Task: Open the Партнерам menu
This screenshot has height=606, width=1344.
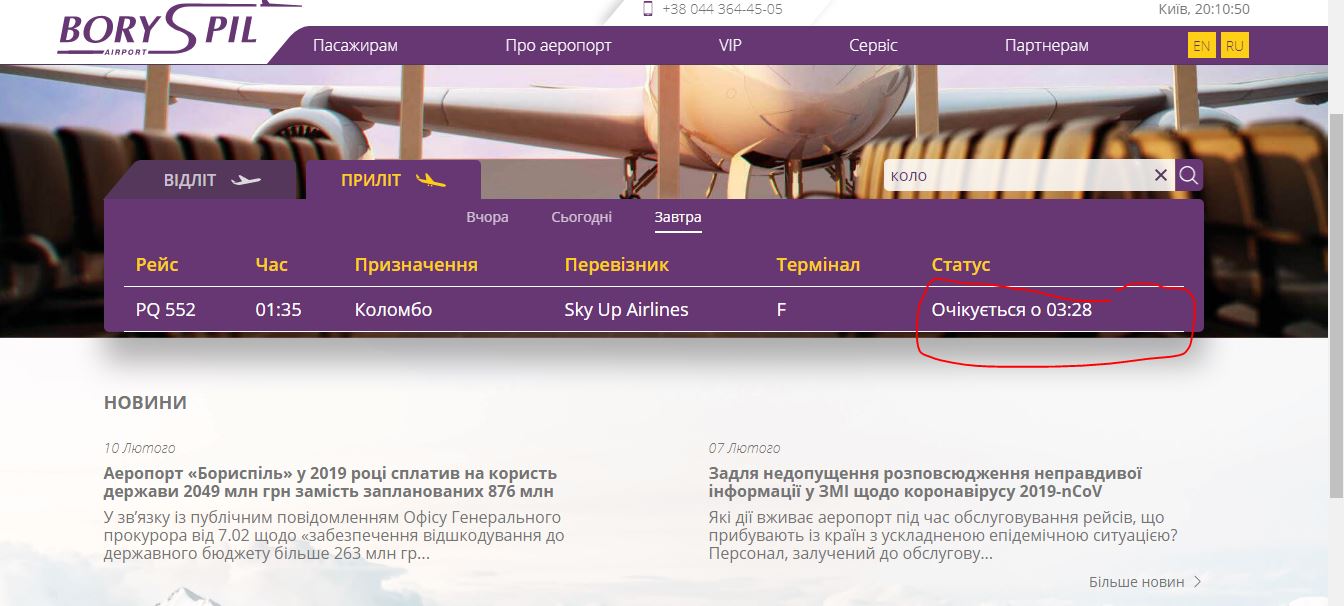Action: click(x=1046, y=46)
